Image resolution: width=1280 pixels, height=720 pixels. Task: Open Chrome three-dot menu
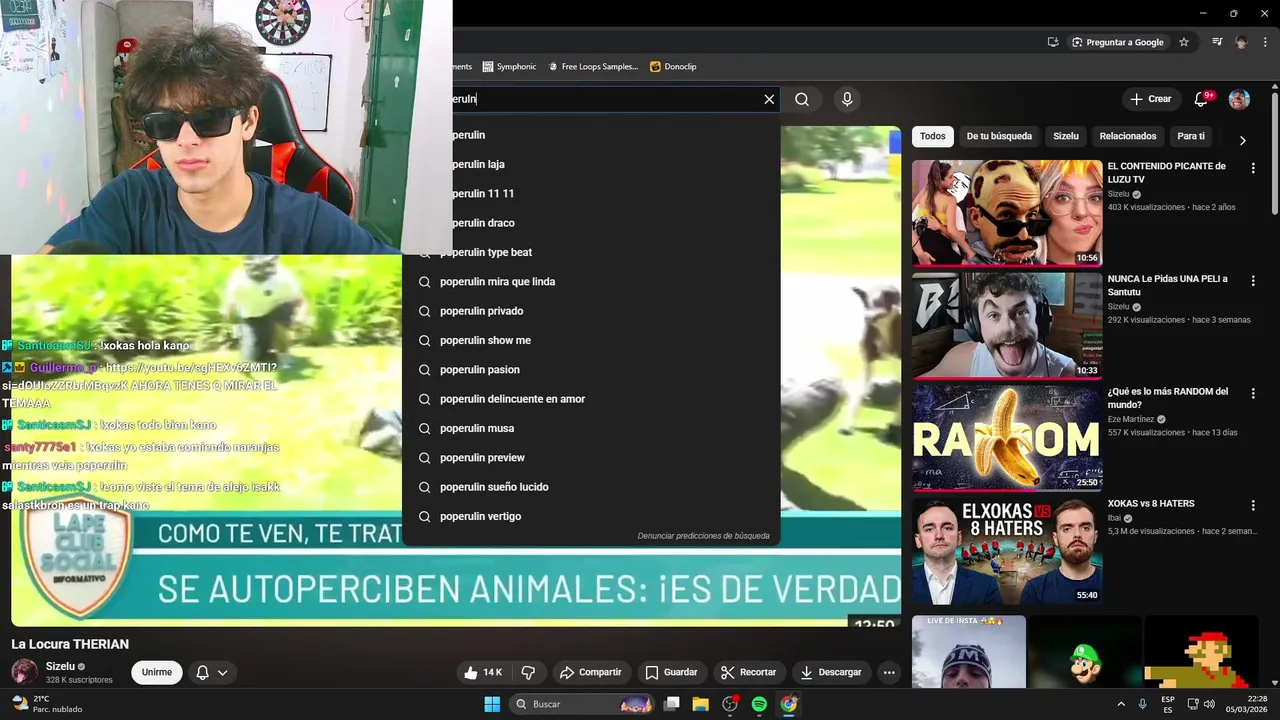[x=1266, y=42]
